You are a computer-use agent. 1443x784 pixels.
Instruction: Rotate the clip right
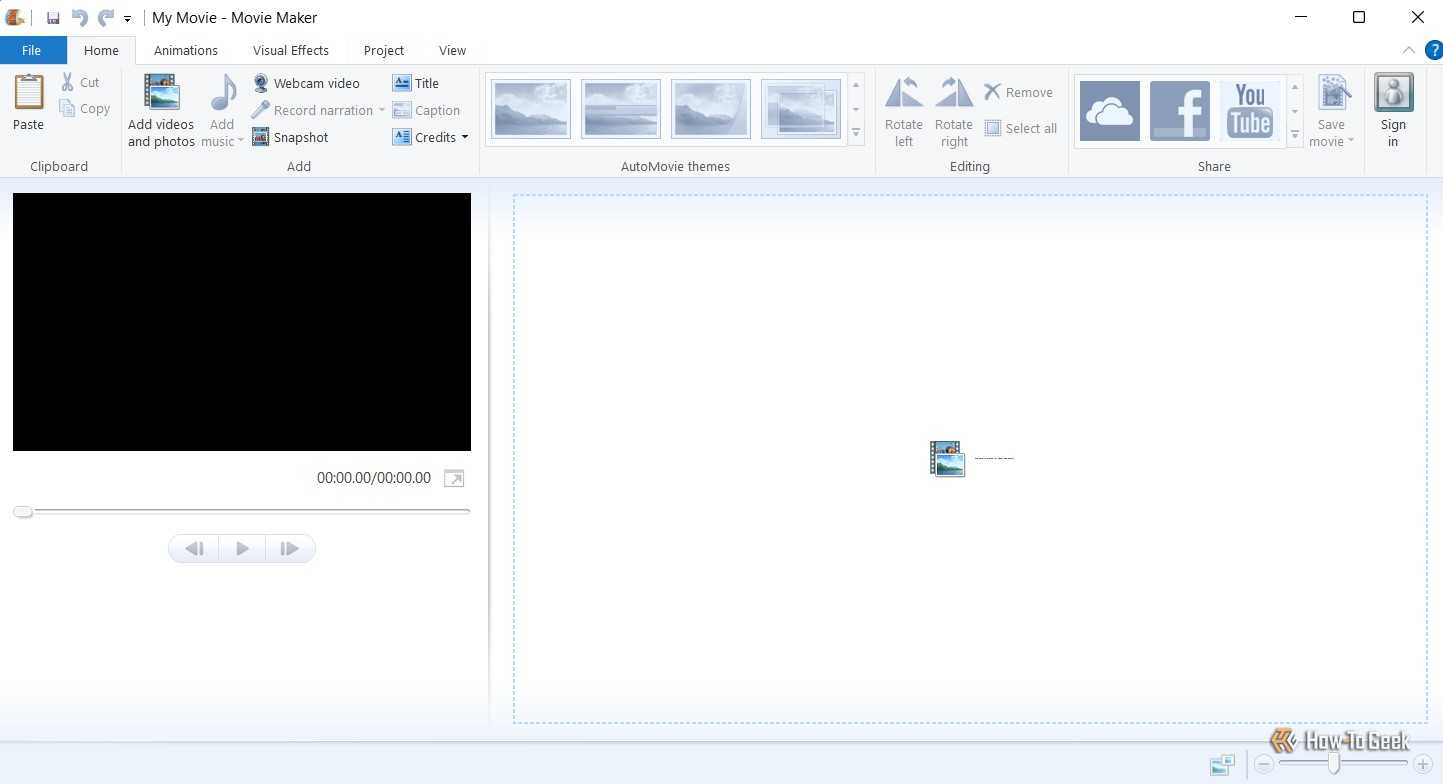point(953,110)
